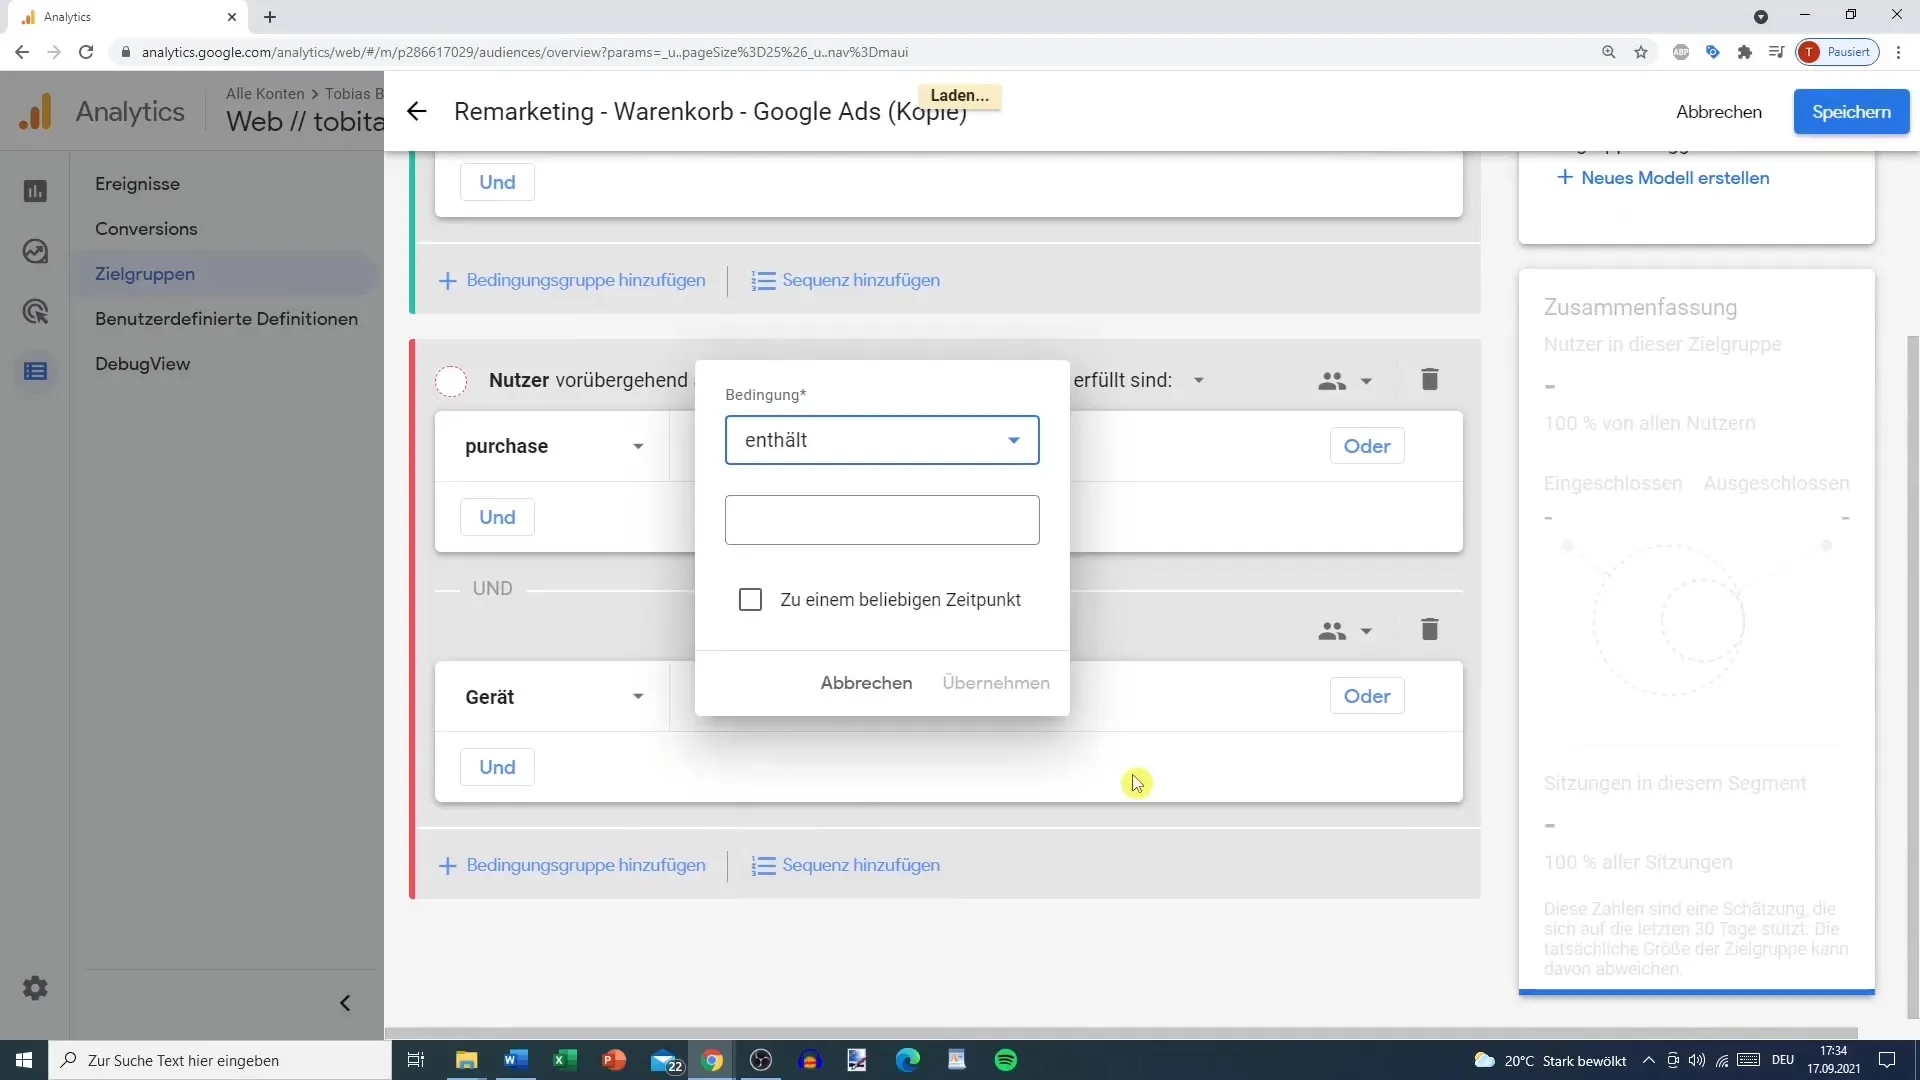1920x1080 pixels.
Task: Open the Explore icon in the left rail
Action: 35,251
